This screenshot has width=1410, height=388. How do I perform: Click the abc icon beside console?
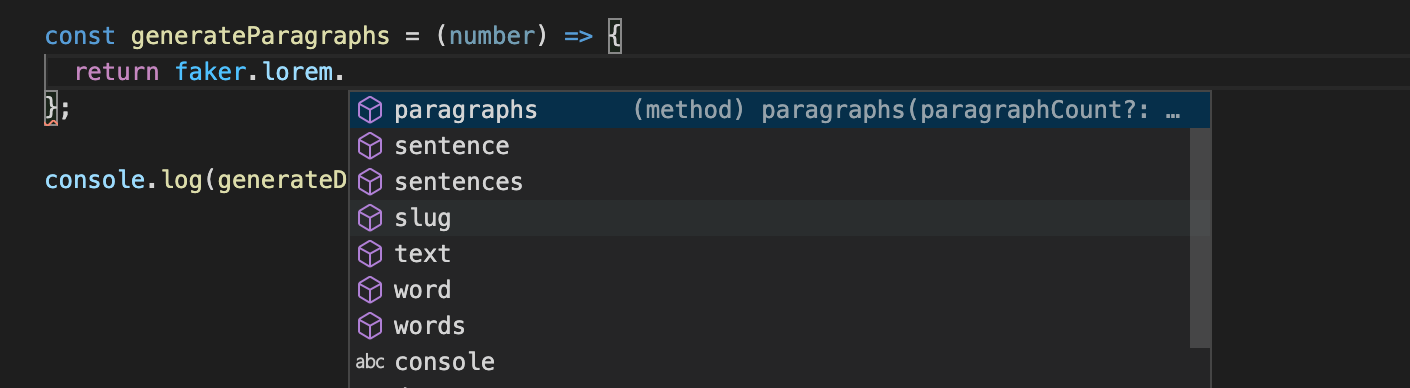tap(370, 362)
